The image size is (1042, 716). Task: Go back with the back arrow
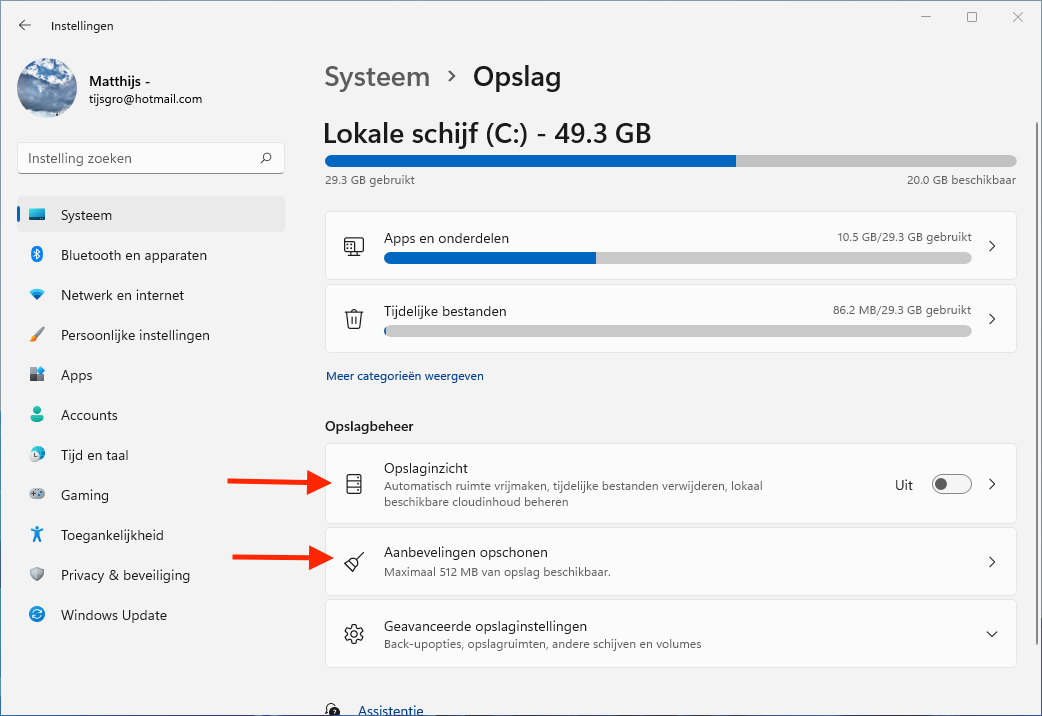(25, 25)
